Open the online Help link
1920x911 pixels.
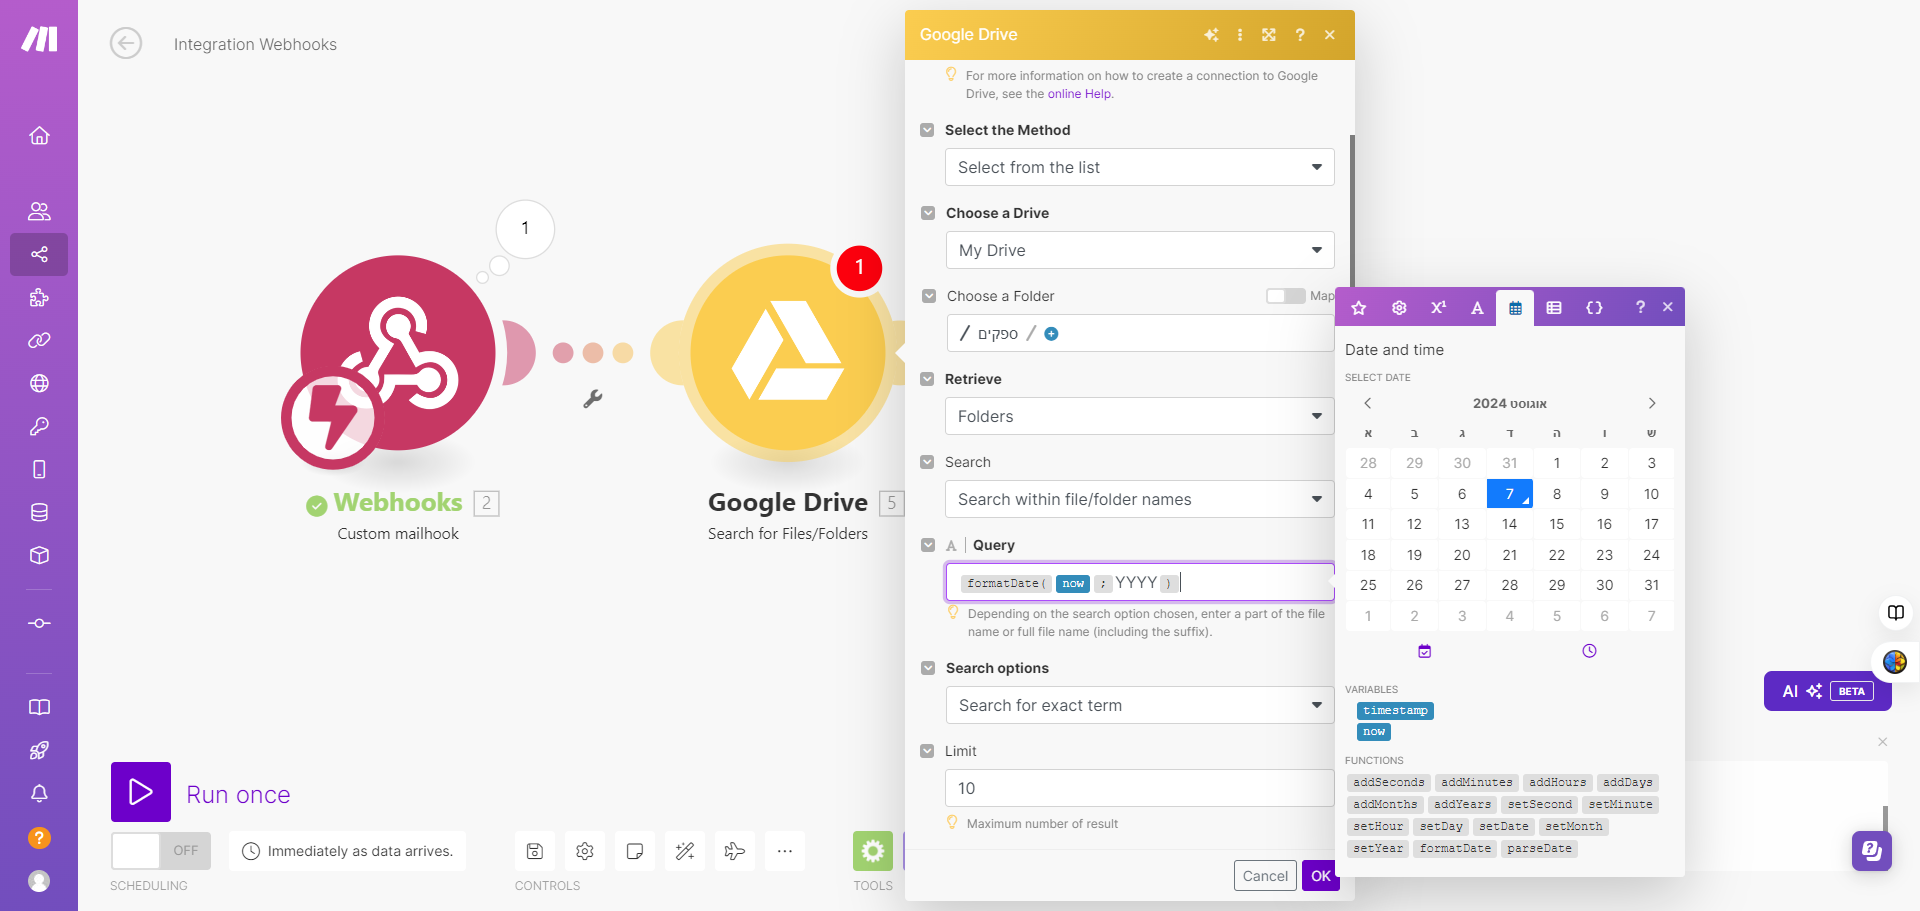[1079, 94]
